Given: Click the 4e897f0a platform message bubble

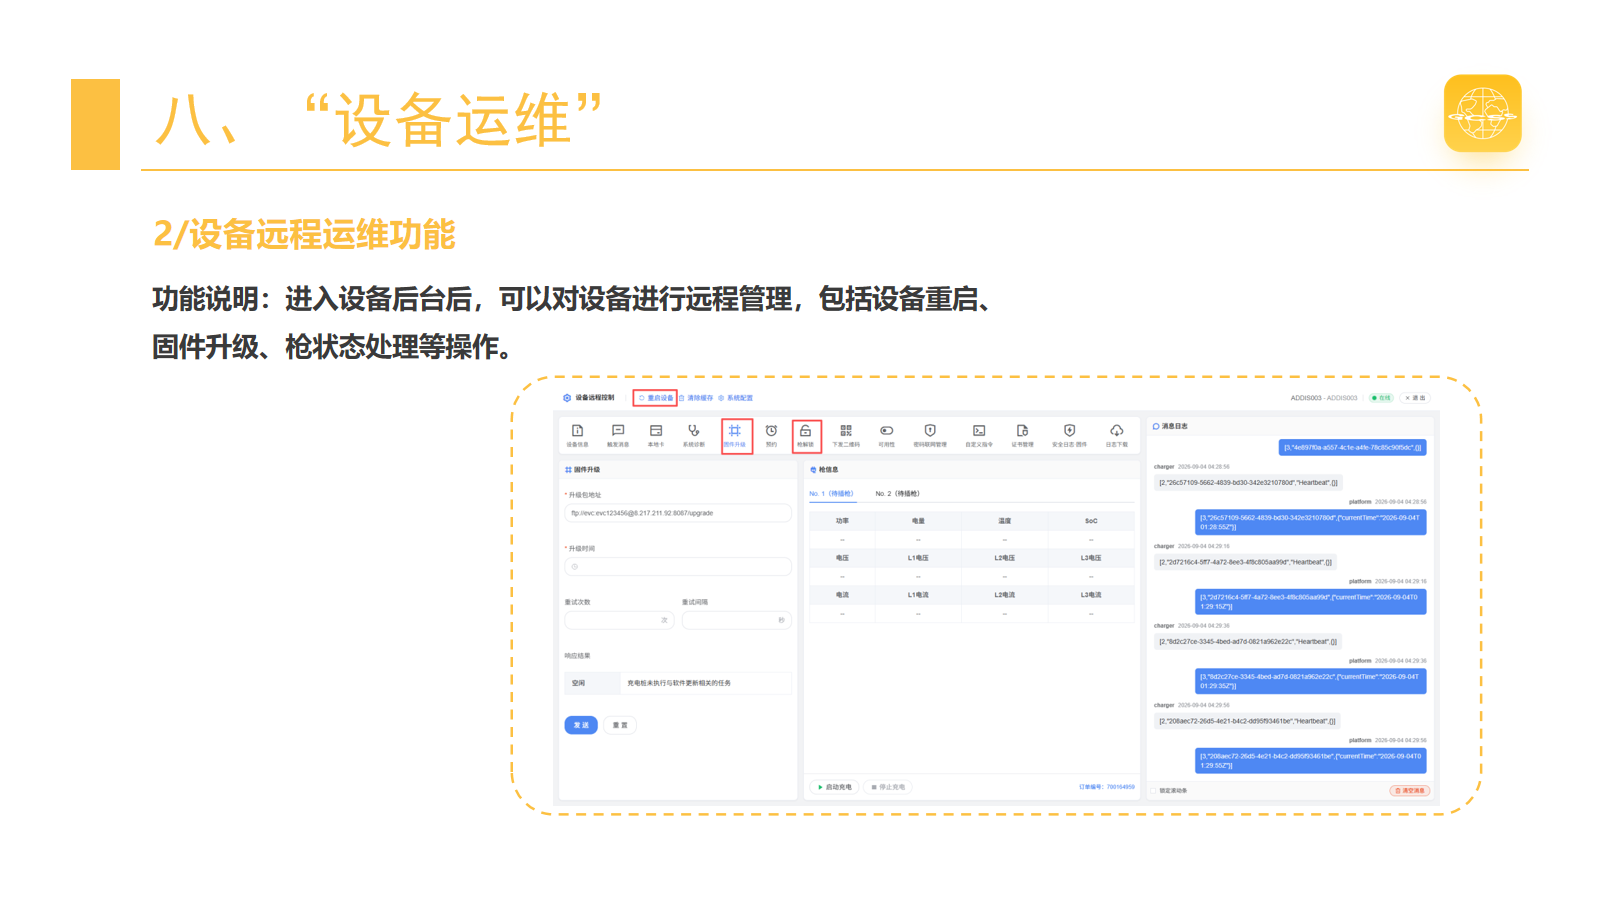Looking at the screenshot, I should click(1353, 448).
